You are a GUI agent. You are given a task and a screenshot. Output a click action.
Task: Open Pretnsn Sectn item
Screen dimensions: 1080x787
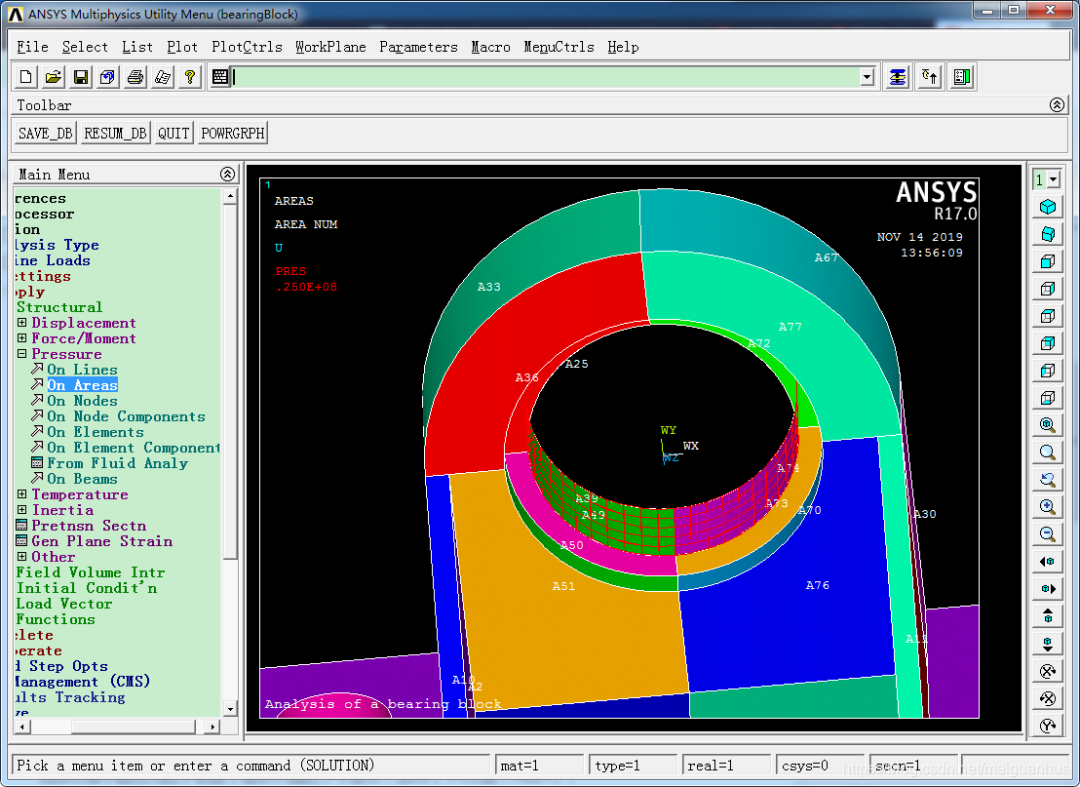click(89, 525)
